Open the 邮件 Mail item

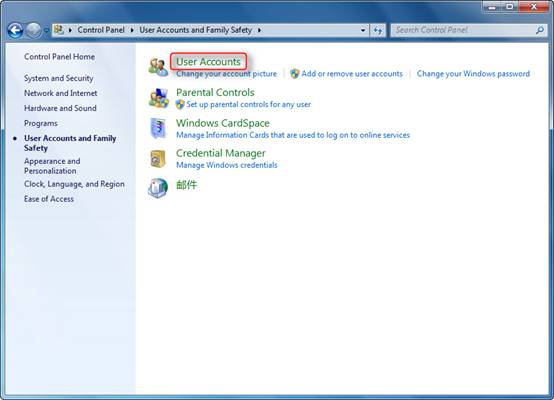point(186,185)
